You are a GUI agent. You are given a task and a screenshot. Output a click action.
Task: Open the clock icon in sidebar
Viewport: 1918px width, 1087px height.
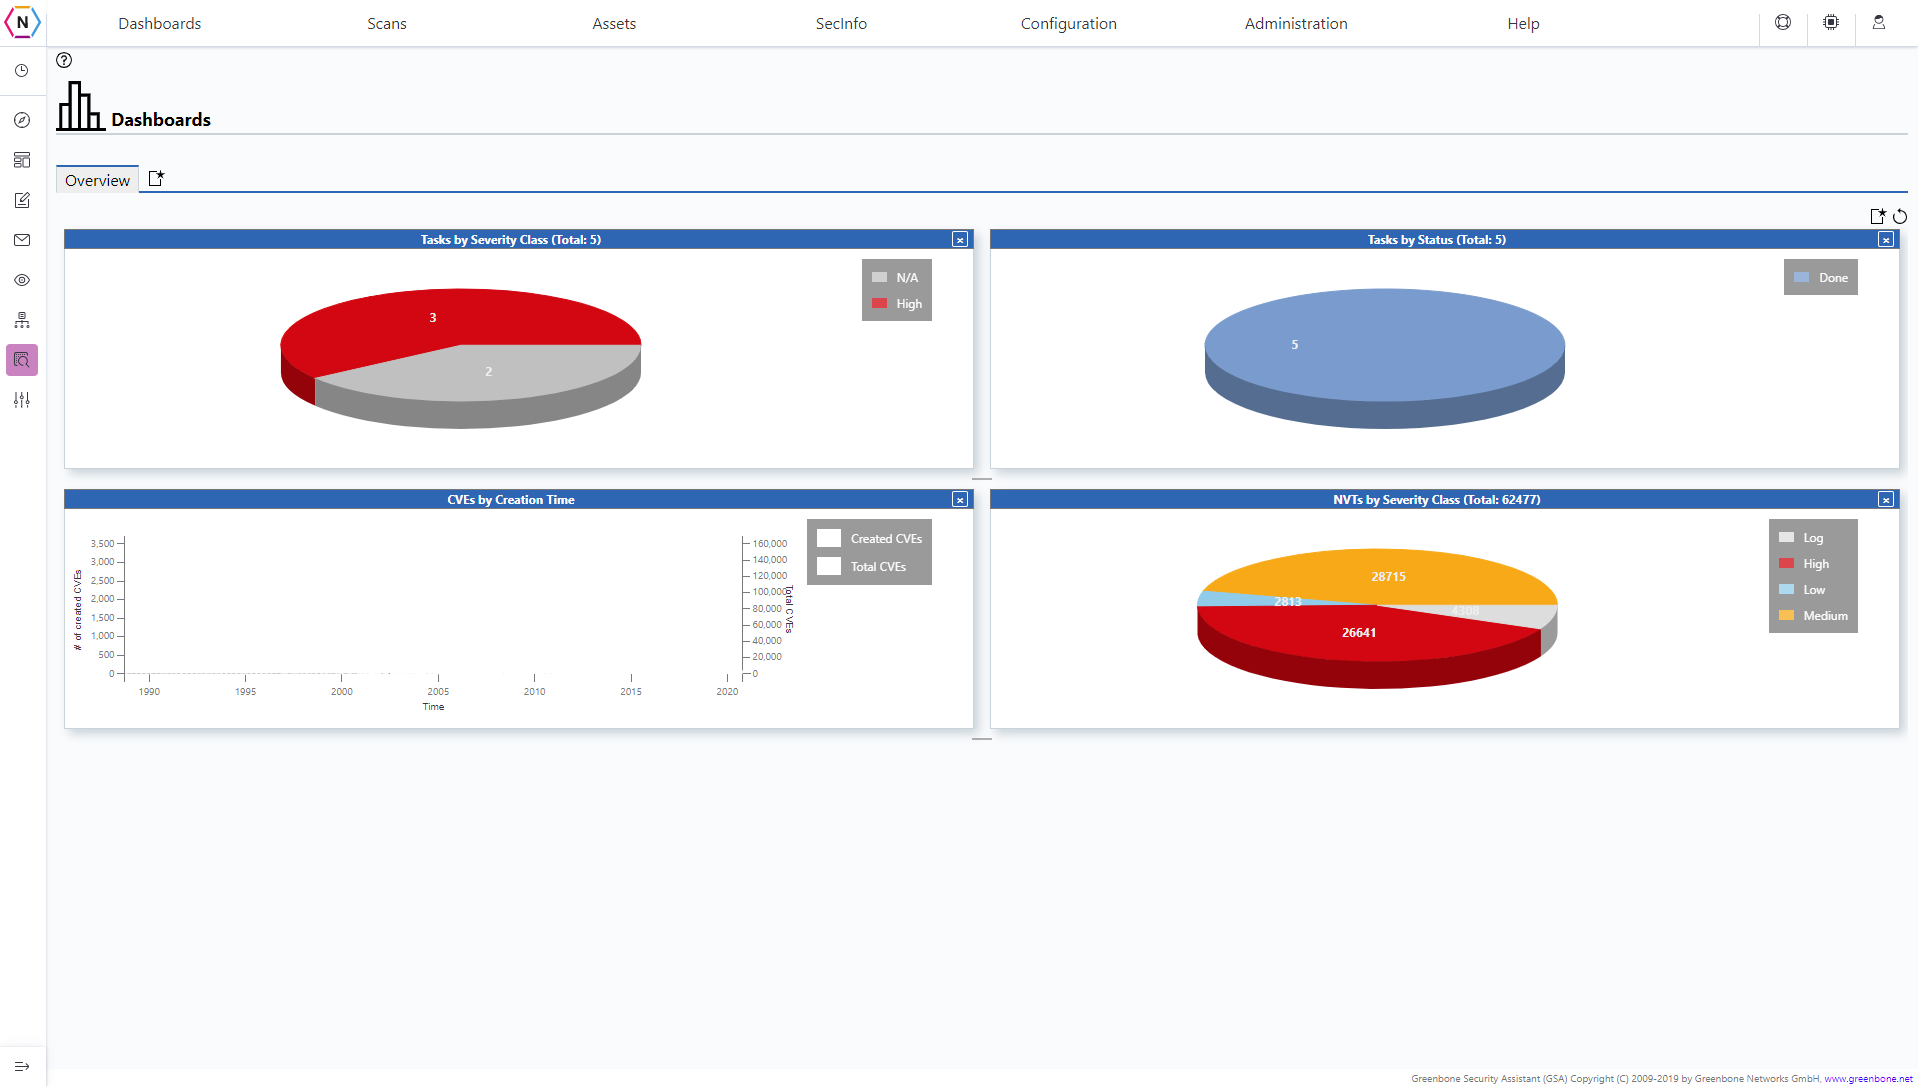pos(22,71)
